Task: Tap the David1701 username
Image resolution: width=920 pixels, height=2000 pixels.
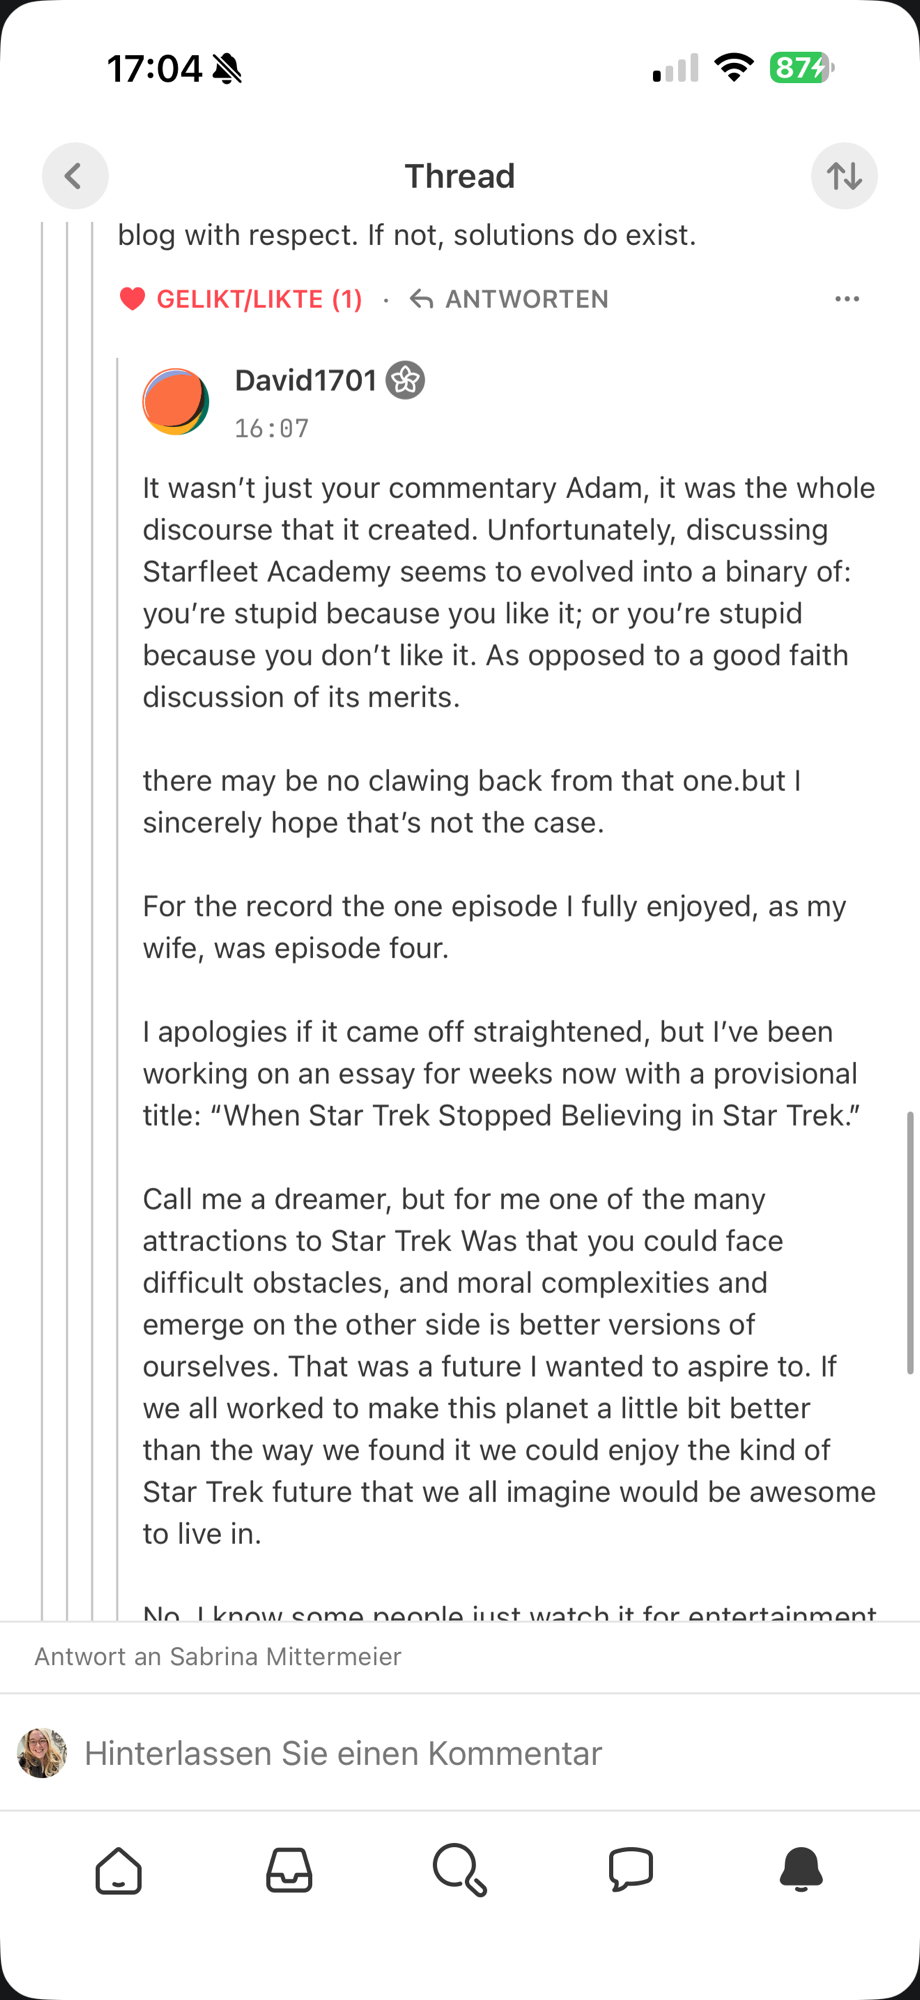Action: tap(305, 381)
